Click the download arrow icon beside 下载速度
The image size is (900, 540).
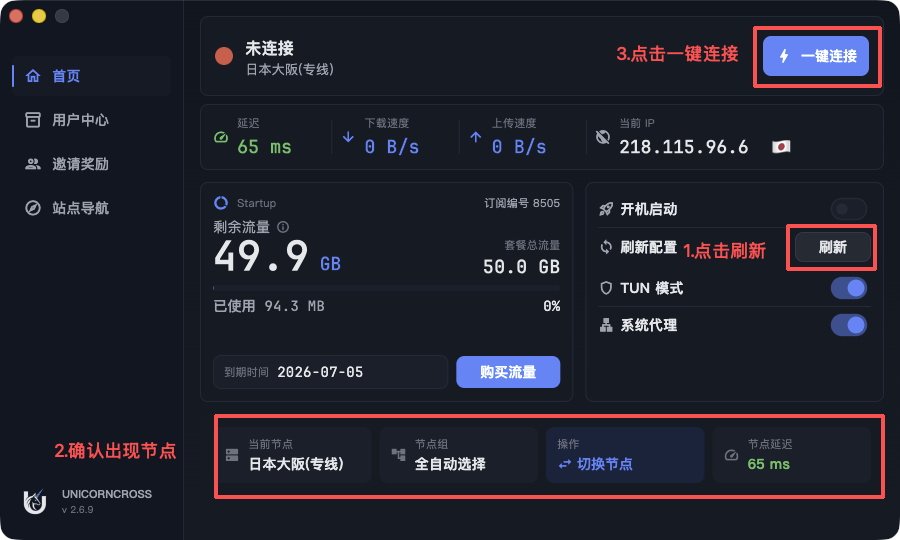click(348, 137)
